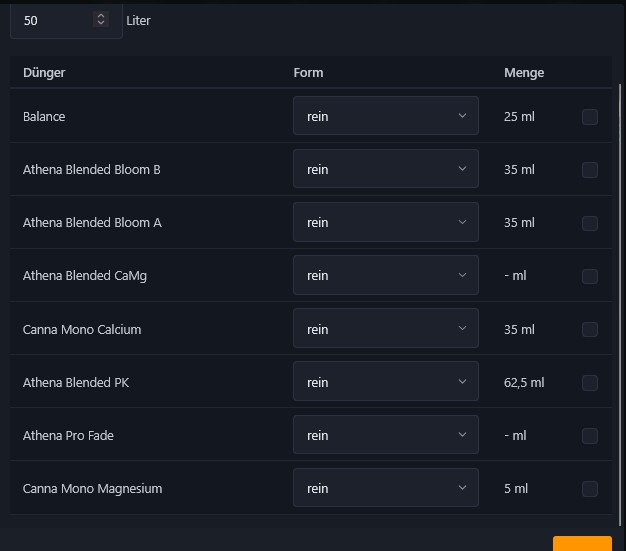626x551 pixels.
Task: Expand the Athena Blended PK Form dropdown
Action: [x=385, y=382]
